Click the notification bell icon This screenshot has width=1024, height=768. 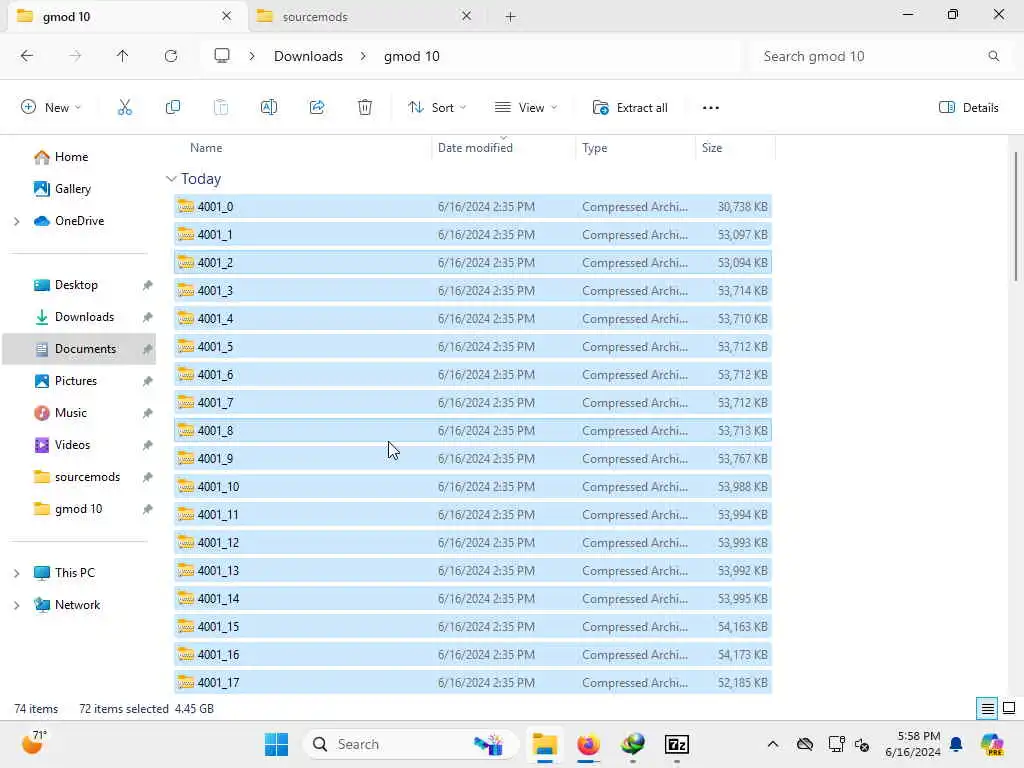click(956, 744)
